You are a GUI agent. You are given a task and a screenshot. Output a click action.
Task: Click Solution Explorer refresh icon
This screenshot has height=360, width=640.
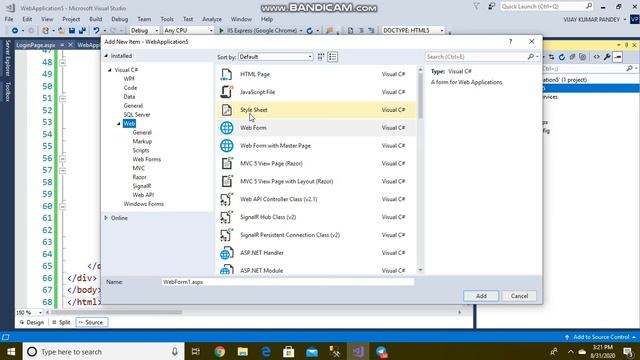coord(562,57)
